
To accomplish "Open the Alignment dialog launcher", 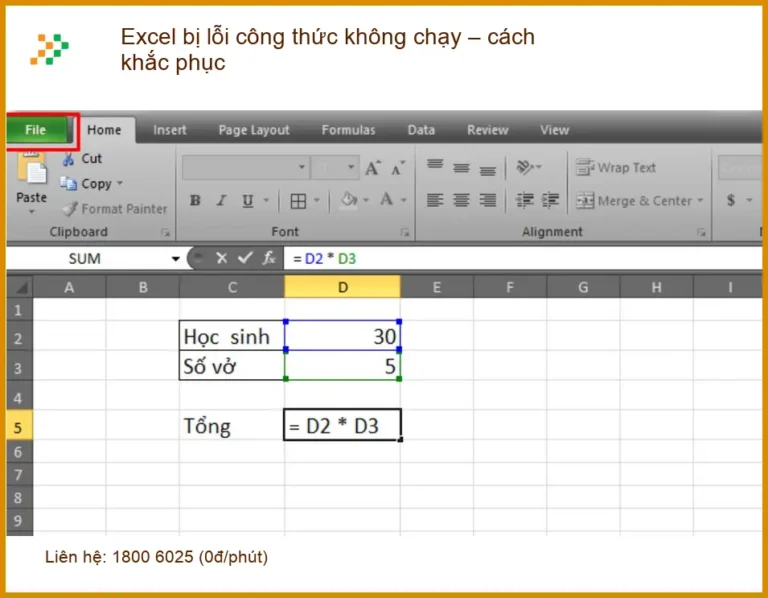I will [701, 233].
